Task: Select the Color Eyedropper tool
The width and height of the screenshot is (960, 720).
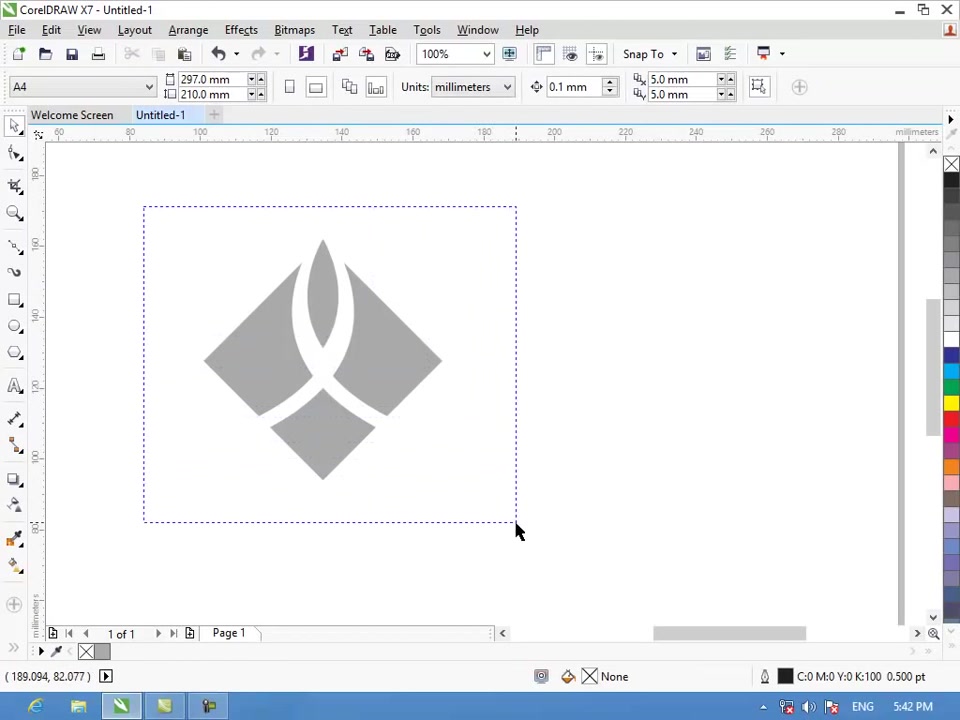Action: tap(14, 539)
